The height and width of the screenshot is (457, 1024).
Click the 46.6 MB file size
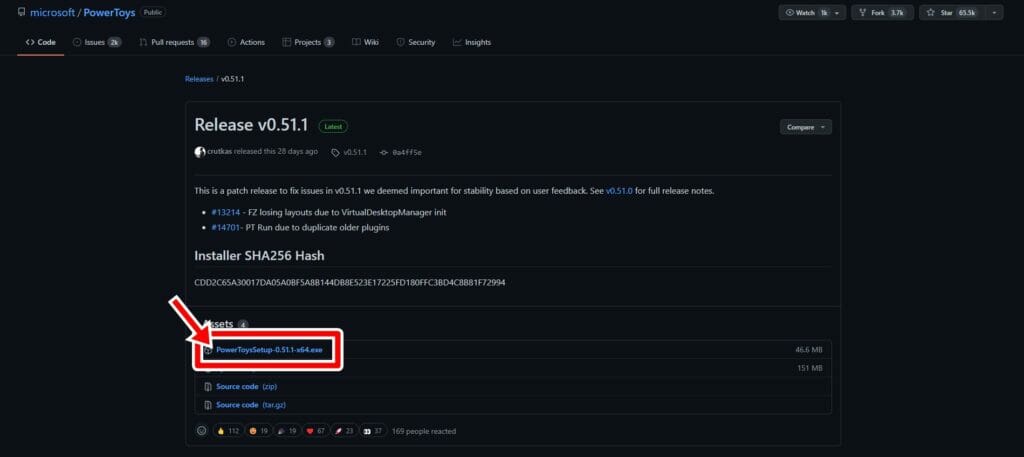click(x=808, y=350)
